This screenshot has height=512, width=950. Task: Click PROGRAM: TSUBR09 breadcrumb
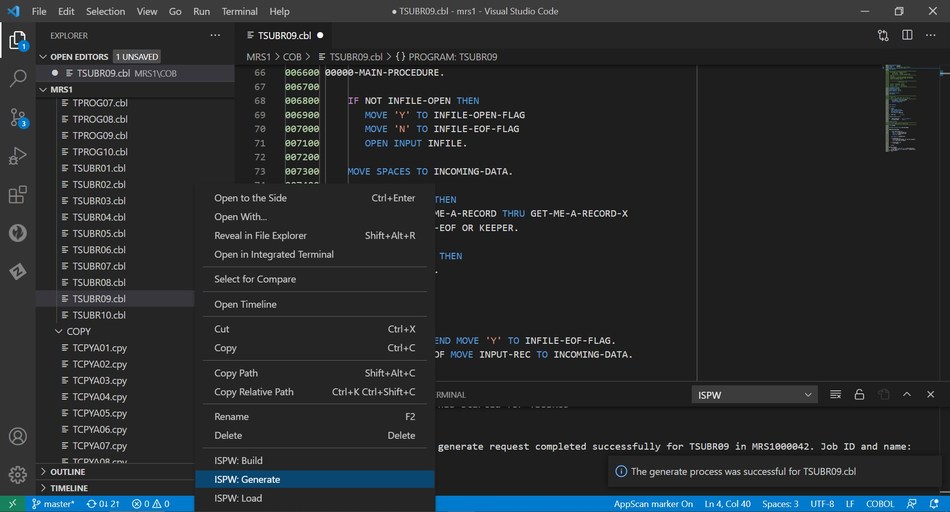click(447, 57)
